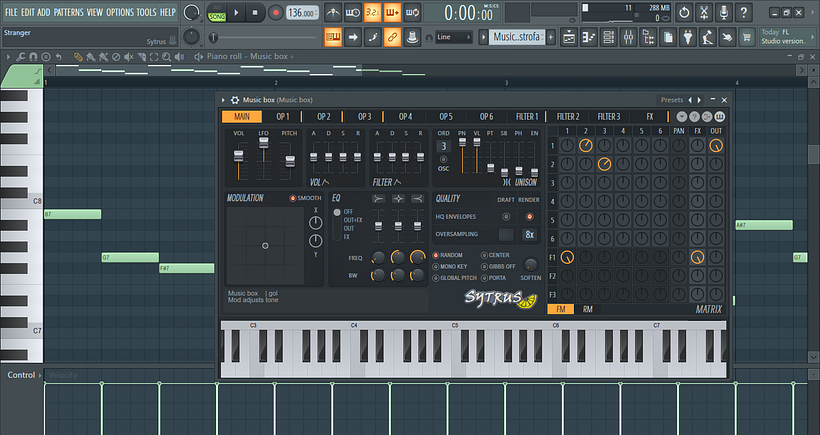Open the Presets dropdown
This screenshot has width=820, height=435.
pyautogui.click(x=672, y=100)
